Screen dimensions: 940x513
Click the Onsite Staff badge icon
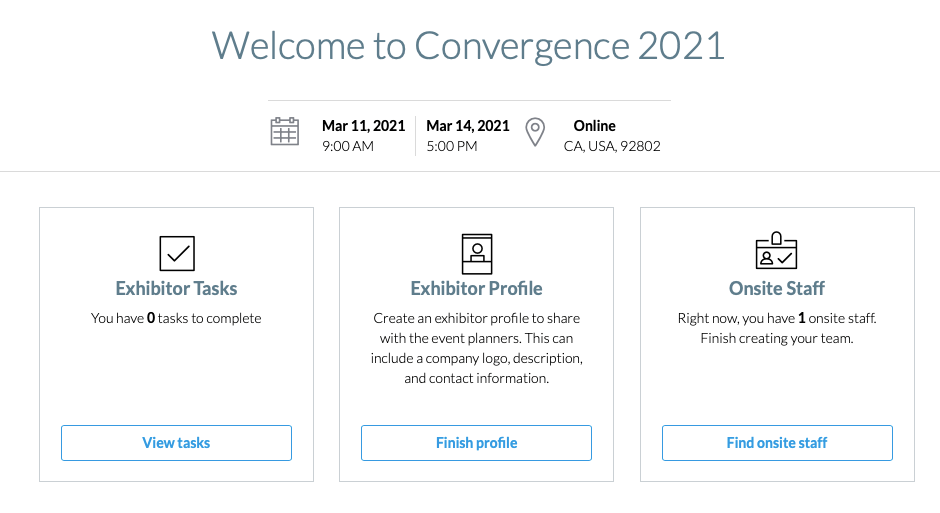776,251
